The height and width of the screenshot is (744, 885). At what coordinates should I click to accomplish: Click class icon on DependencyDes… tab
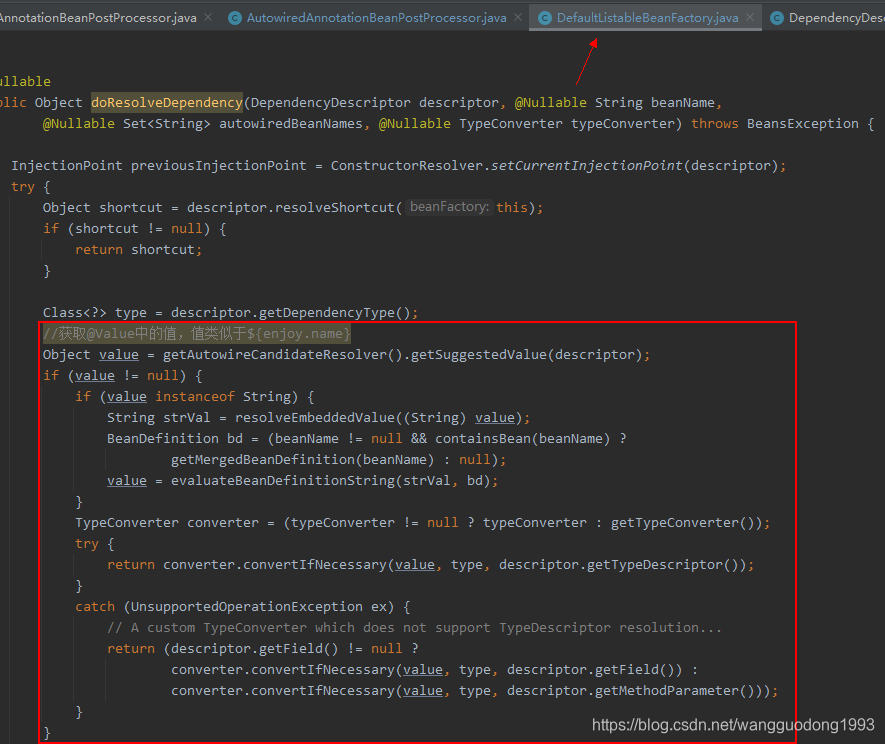777,18
